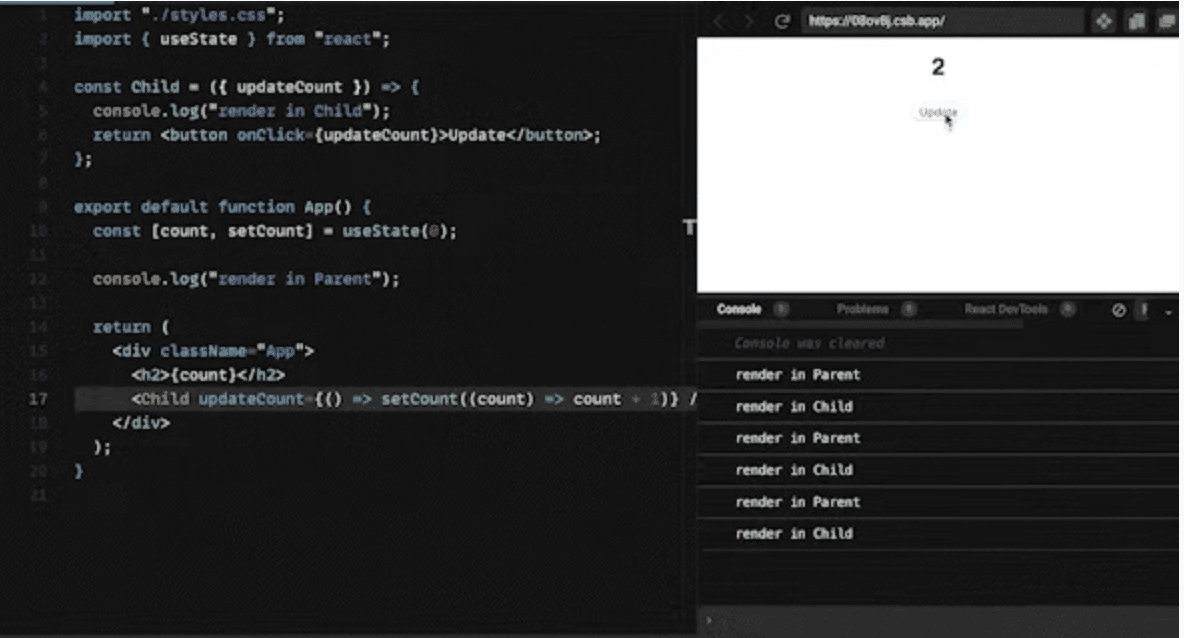Click the last 'render in Child' log entry

click(793, 534)
